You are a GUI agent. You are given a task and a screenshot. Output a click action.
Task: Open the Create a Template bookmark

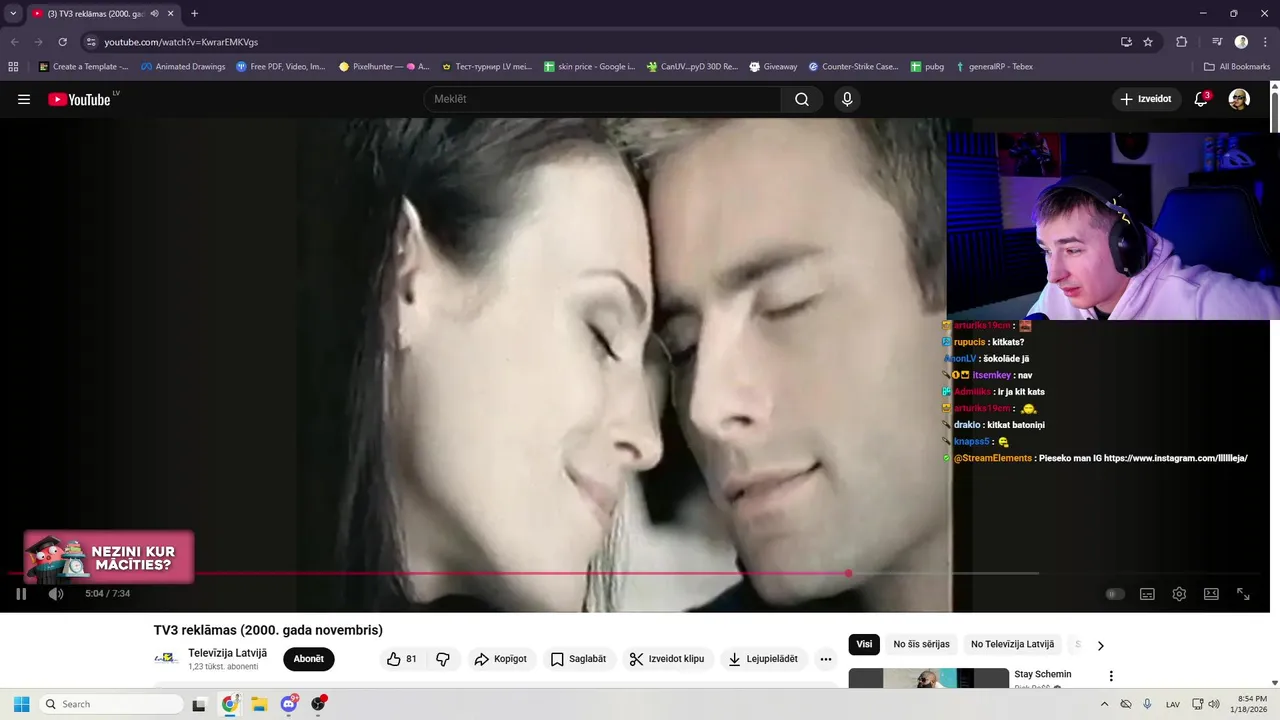(84, 67)
